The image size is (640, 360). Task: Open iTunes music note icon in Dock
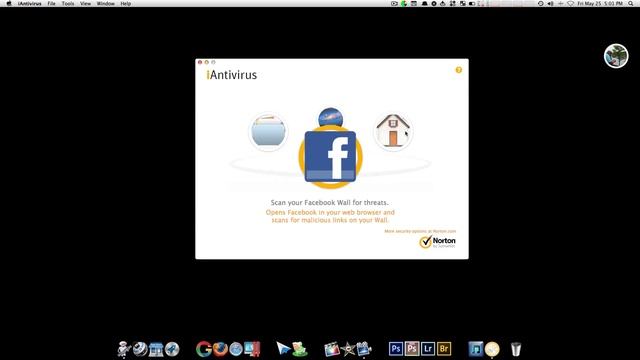pos(476,349)
